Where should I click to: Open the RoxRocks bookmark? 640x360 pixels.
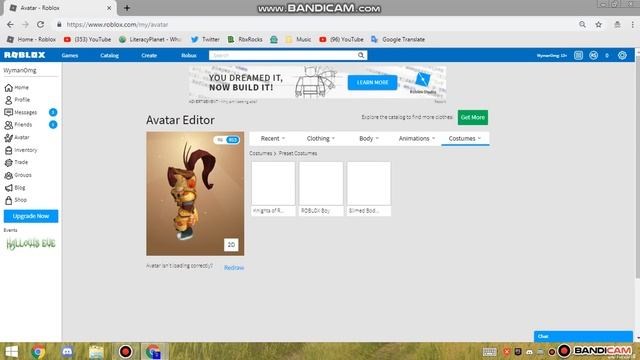click(245, 39)
